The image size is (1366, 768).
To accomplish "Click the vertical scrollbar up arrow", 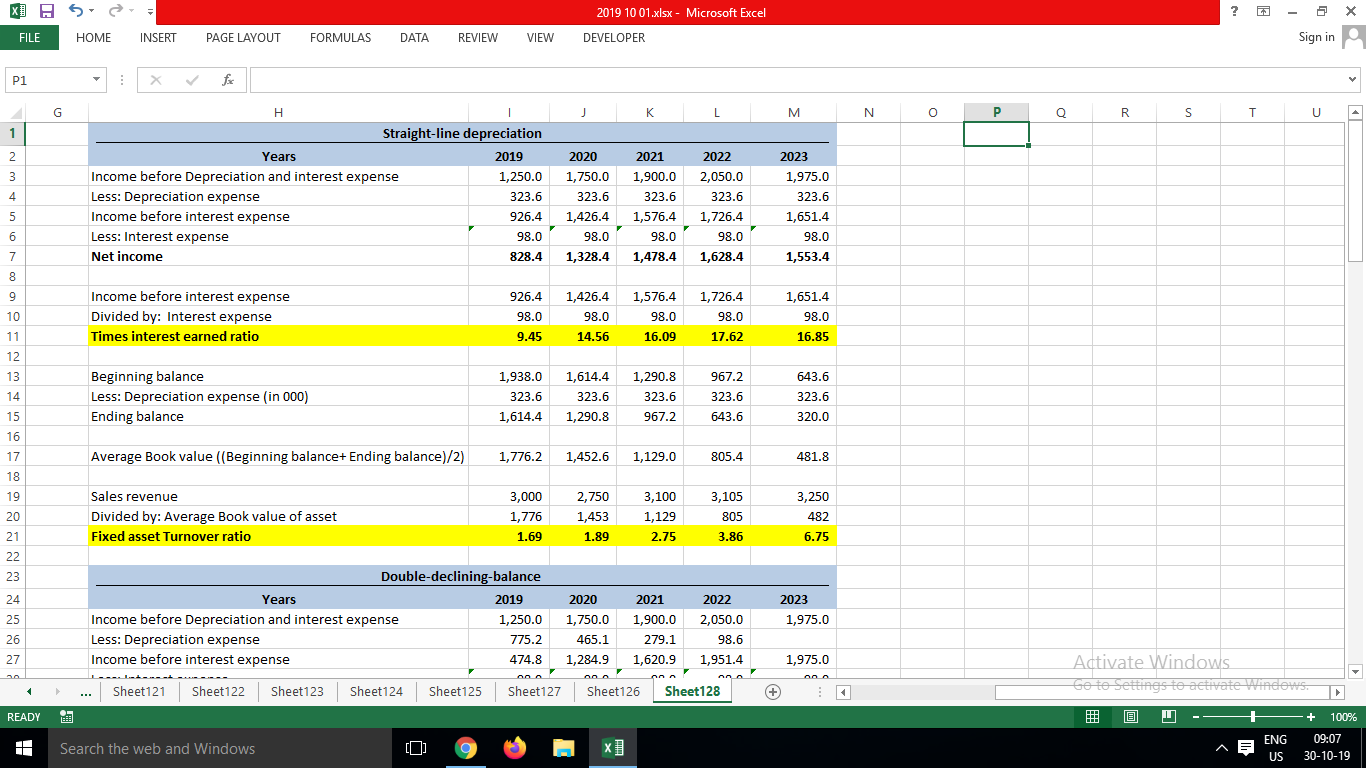I will tap(1356, 112).
